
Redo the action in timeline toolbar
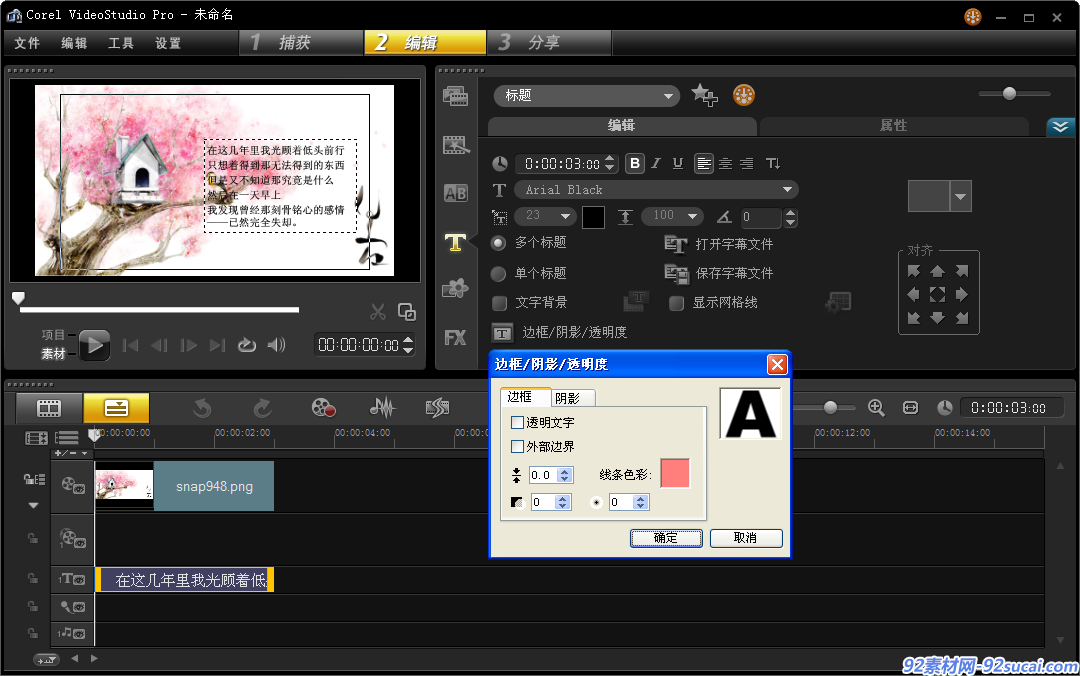pyautogui.click(x=262, y=408)
